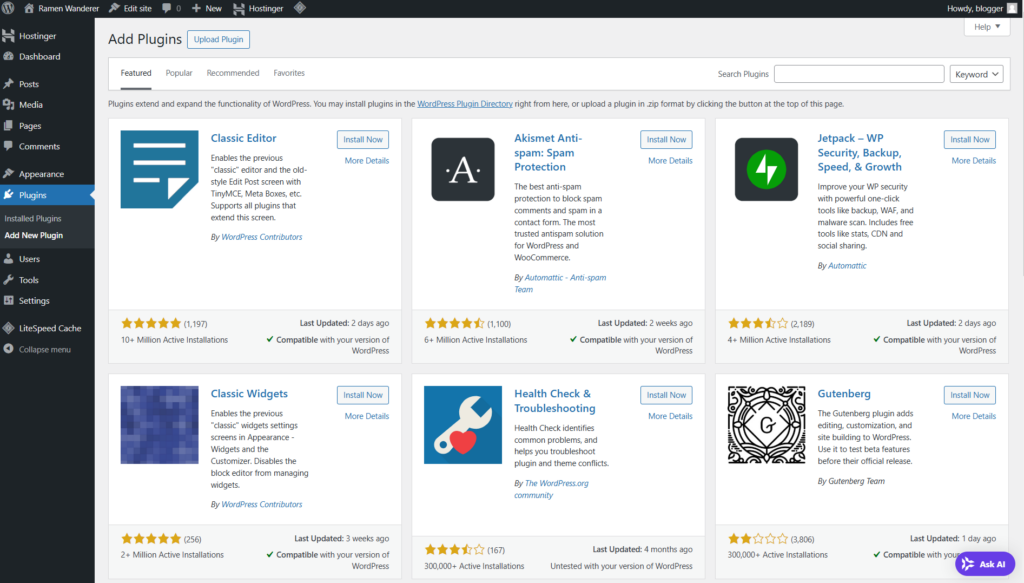The width and height of the screenshot is (1024, 583).
Task: Click inside the Search Plugins field
Action: click(x=858, y=73)
